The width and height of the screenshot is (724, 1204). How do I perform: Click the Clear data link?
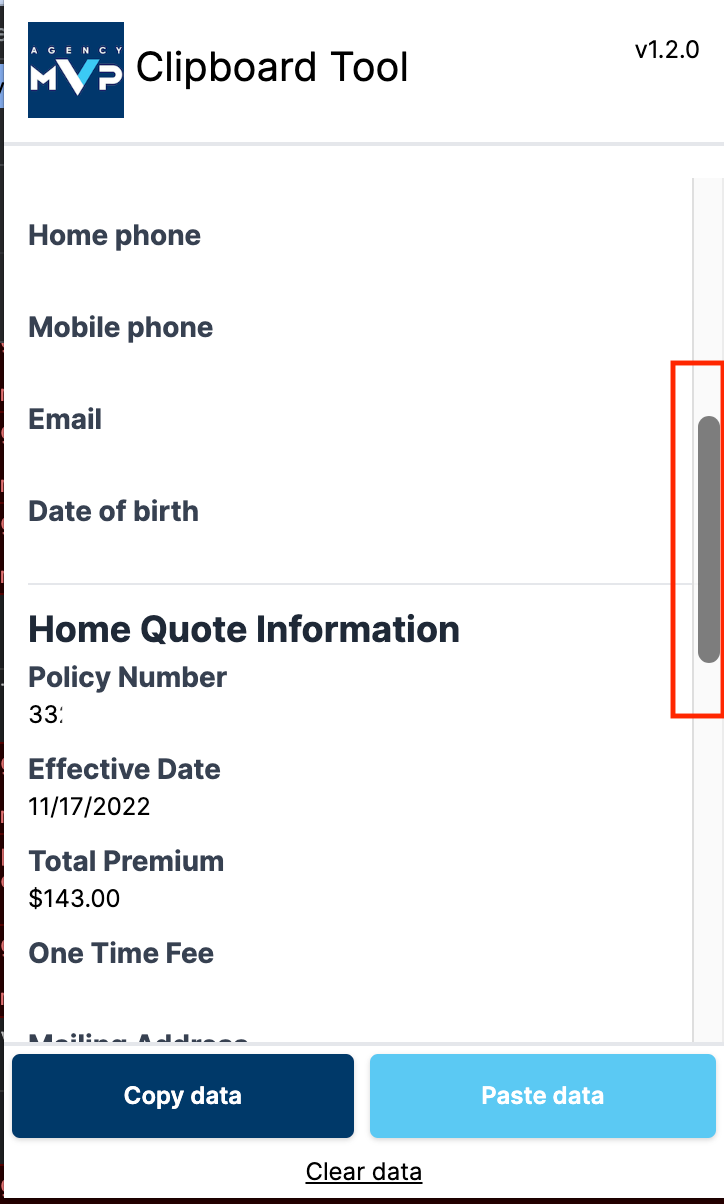(x=364, y=1172)
